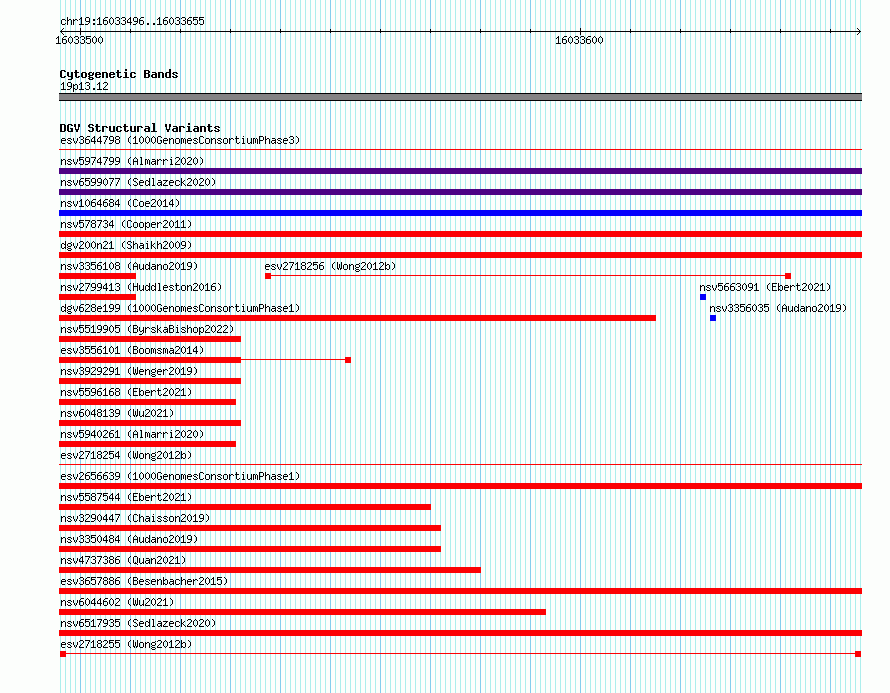
Task: Select the Cytogenetic Bands track title
Action: [119, 74]
